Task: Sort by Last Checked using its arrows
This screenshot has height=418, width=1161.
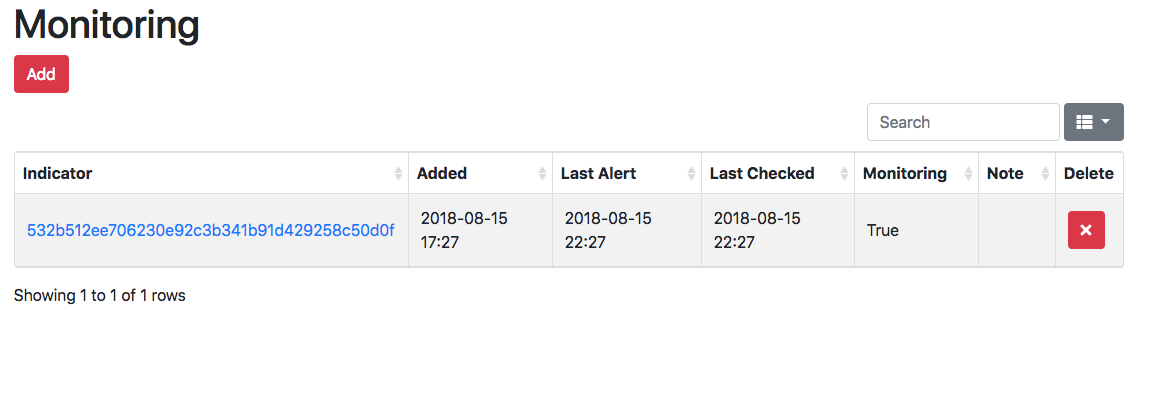Action: click(846, 174)
